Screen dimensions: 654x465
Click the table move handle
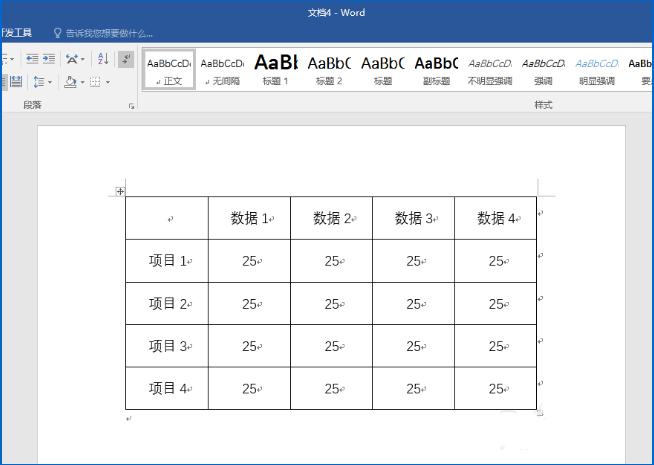click(x=120, y=191)
